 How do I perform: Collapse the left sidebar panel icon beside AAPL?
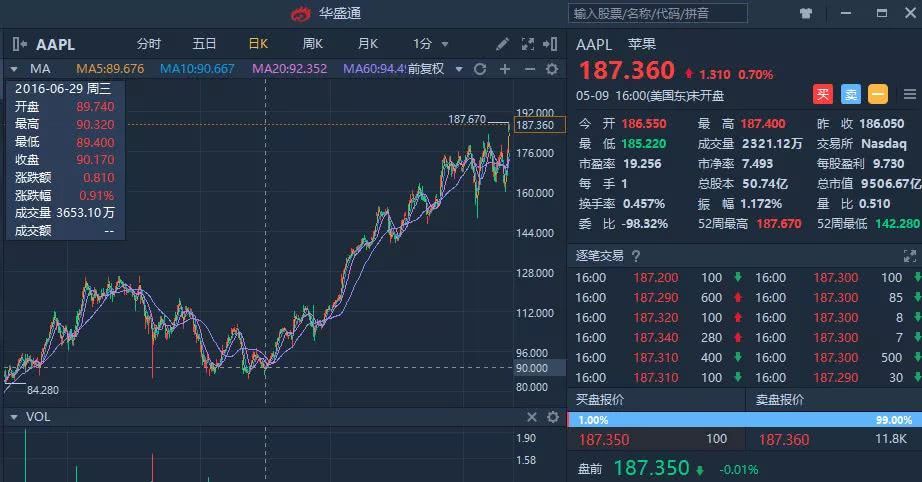point(19,44)
